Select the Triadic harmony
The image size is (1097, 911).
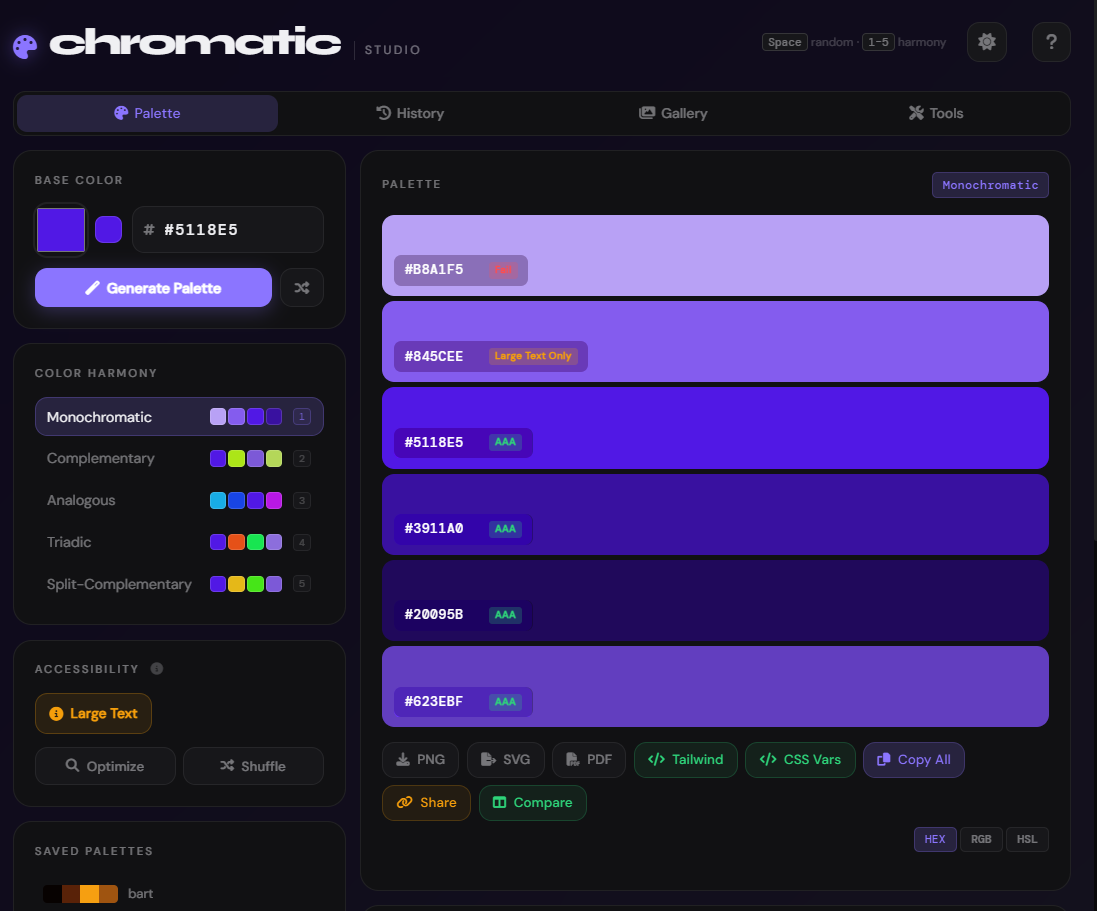click(179, 542)
